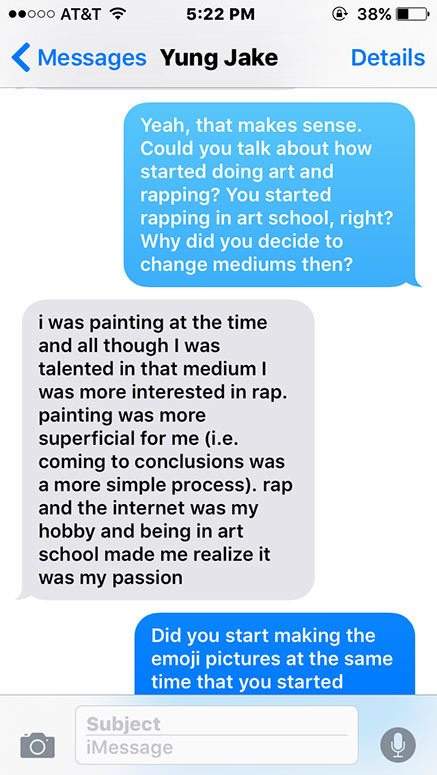This screenshot has height=775, width=437.
Task: Focus the iMessage text field
Action: (217, 747)
